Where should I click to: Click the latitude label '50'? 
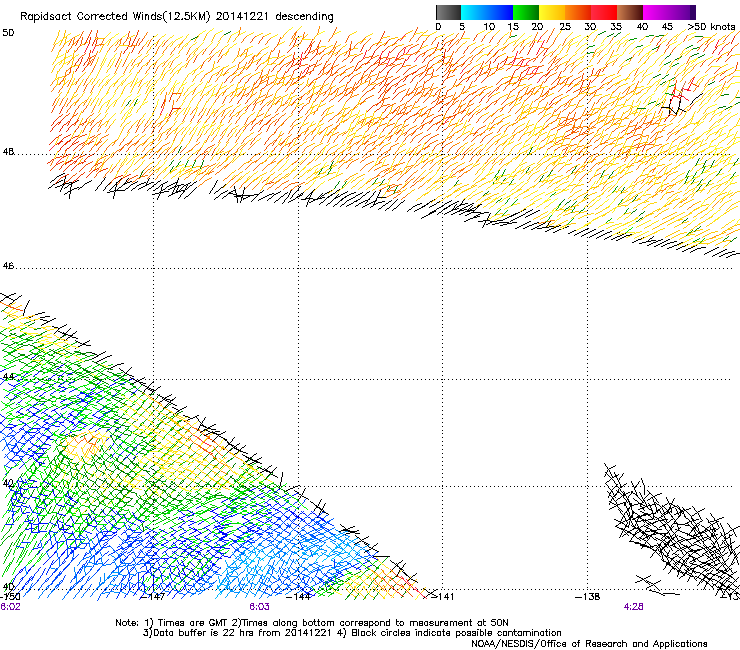[8, 33]
